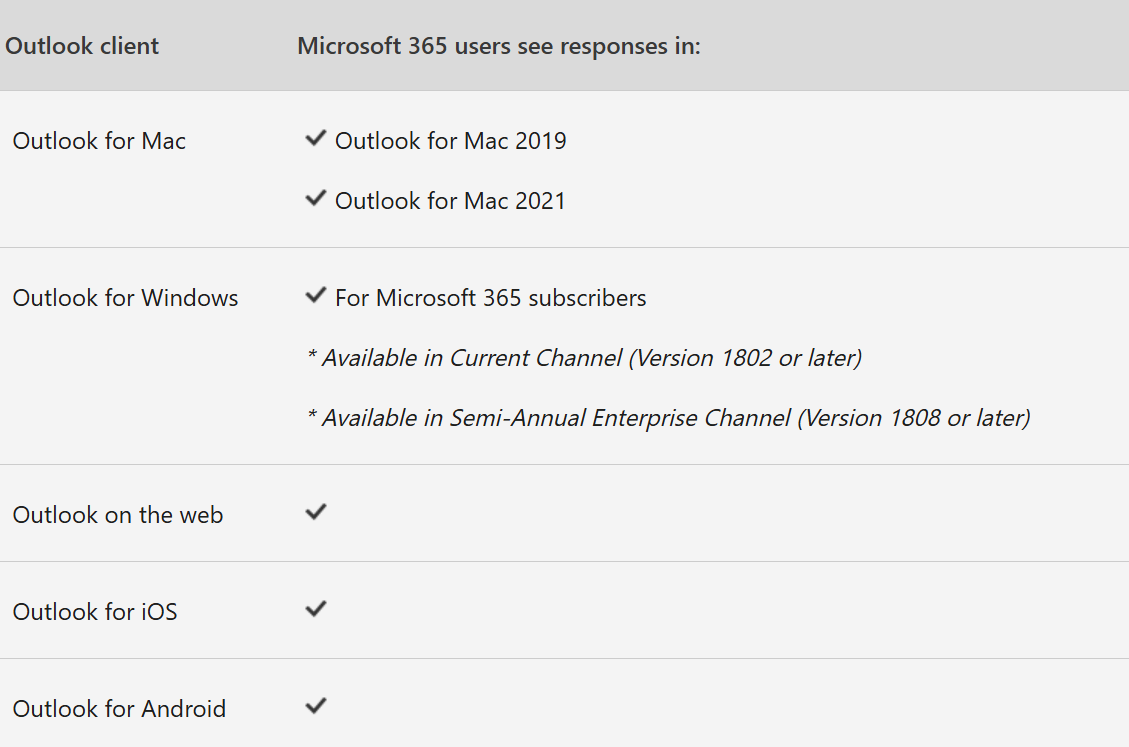Click the checkmark in Outlook for iOS row
1129x747 pixels.
click(315, 608)
